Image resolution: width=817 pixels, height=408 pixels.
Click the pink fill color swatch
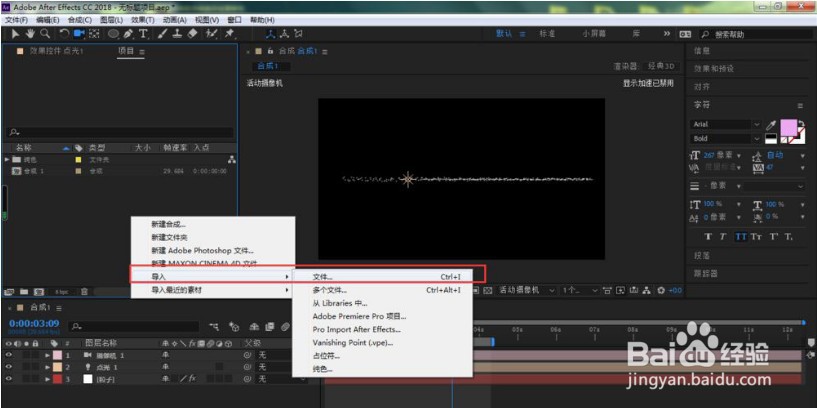click(787, 127)
